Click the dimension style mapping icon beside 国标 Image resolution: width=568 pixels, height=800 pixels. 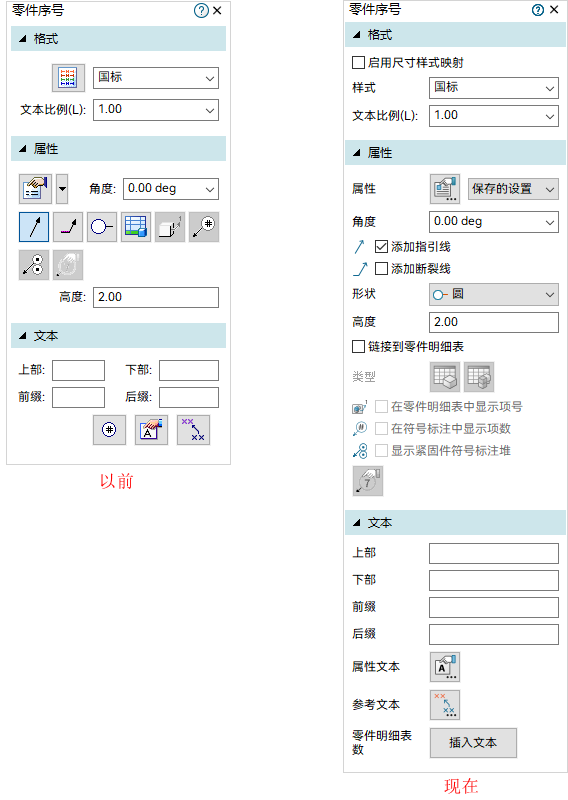(x=68, y=78)
